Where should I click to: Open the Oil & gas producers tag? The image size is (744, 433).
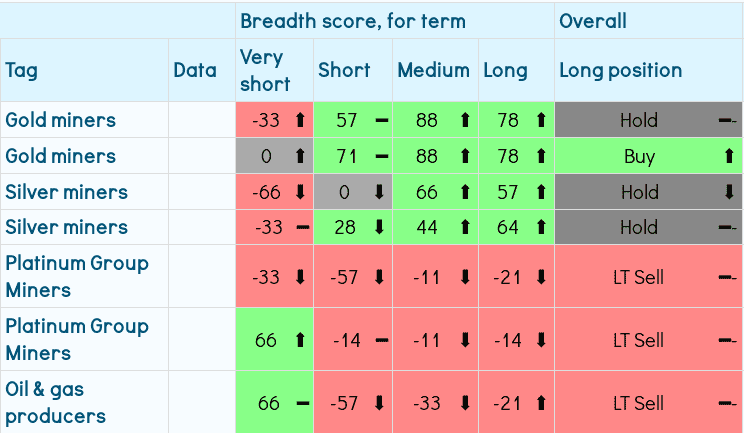[56, 403]
